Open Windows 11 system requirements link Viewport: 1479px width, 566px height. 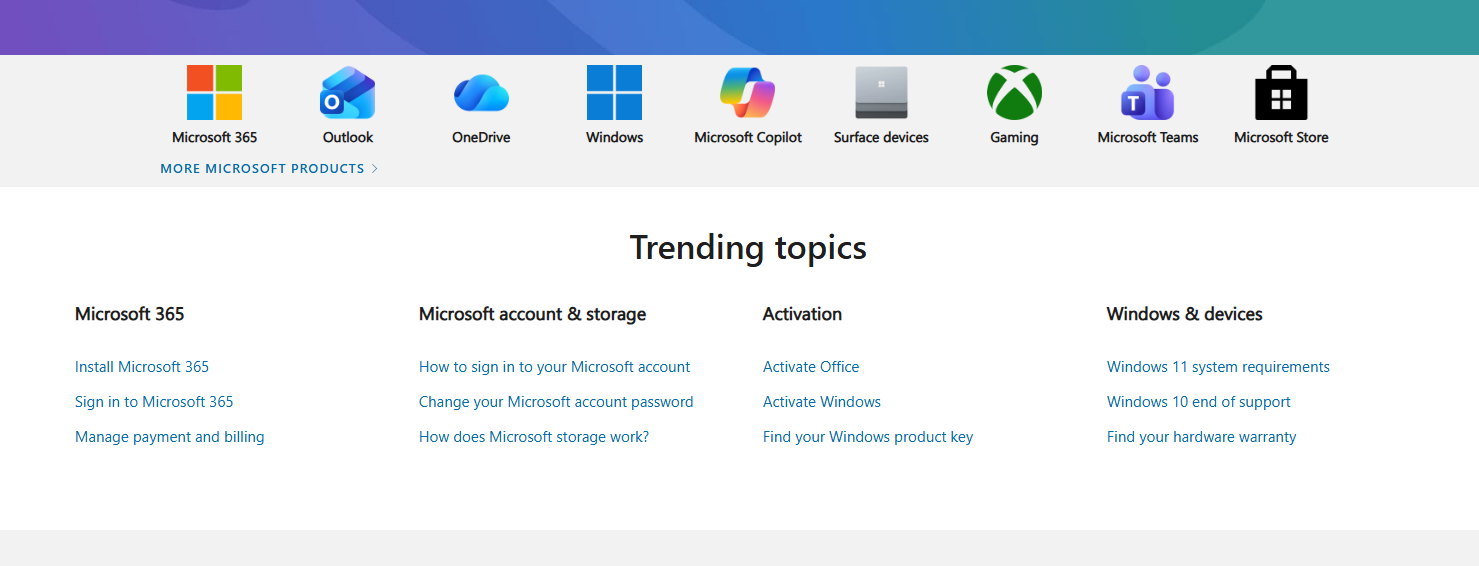[x=1218, y=367]
